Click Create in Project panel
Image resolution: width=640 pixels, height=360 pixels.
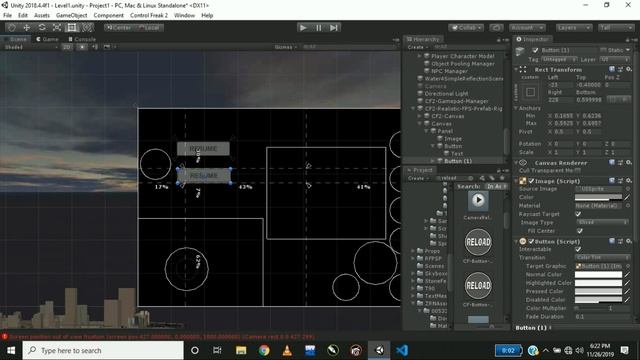click(417, 178)
